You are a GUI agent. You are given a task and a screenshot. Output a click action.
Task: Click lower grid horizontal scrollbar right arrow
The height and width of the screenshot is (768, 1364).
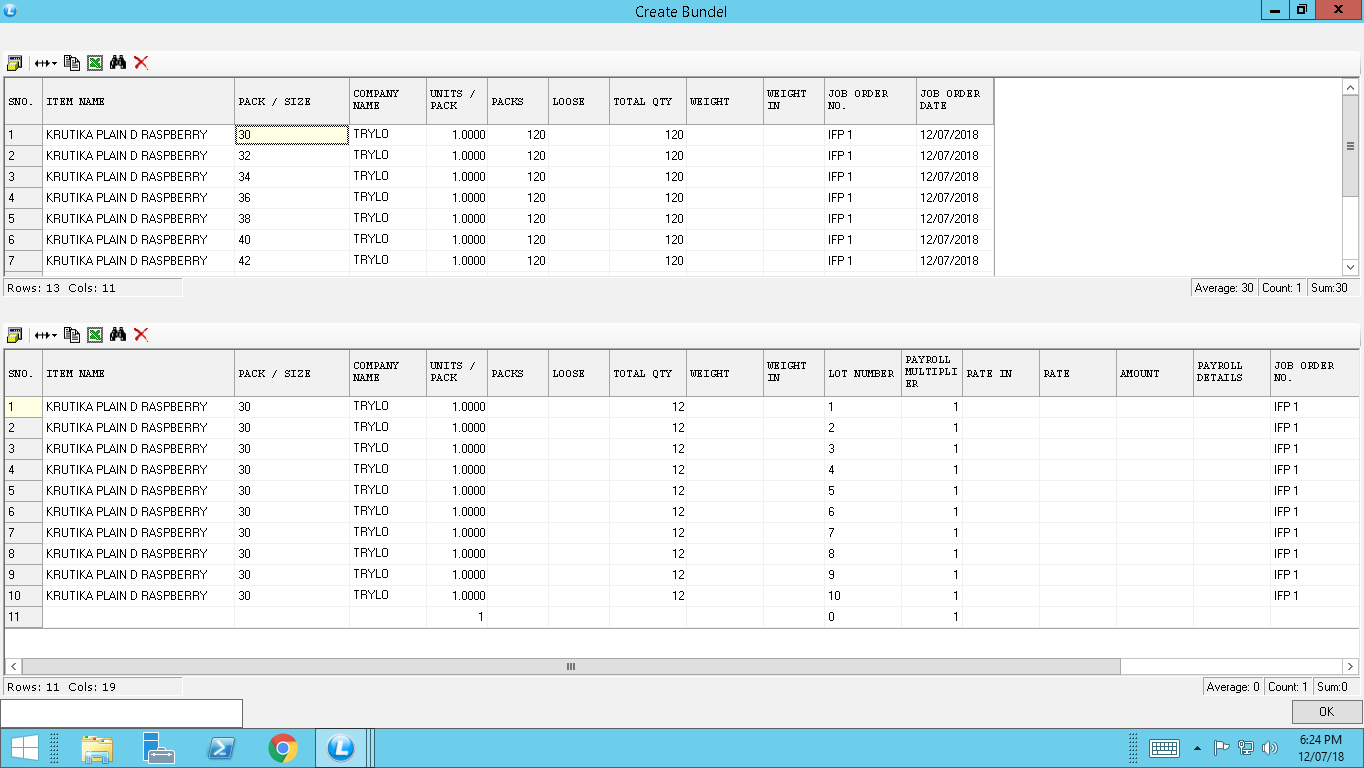click(x=1350, y=666)
